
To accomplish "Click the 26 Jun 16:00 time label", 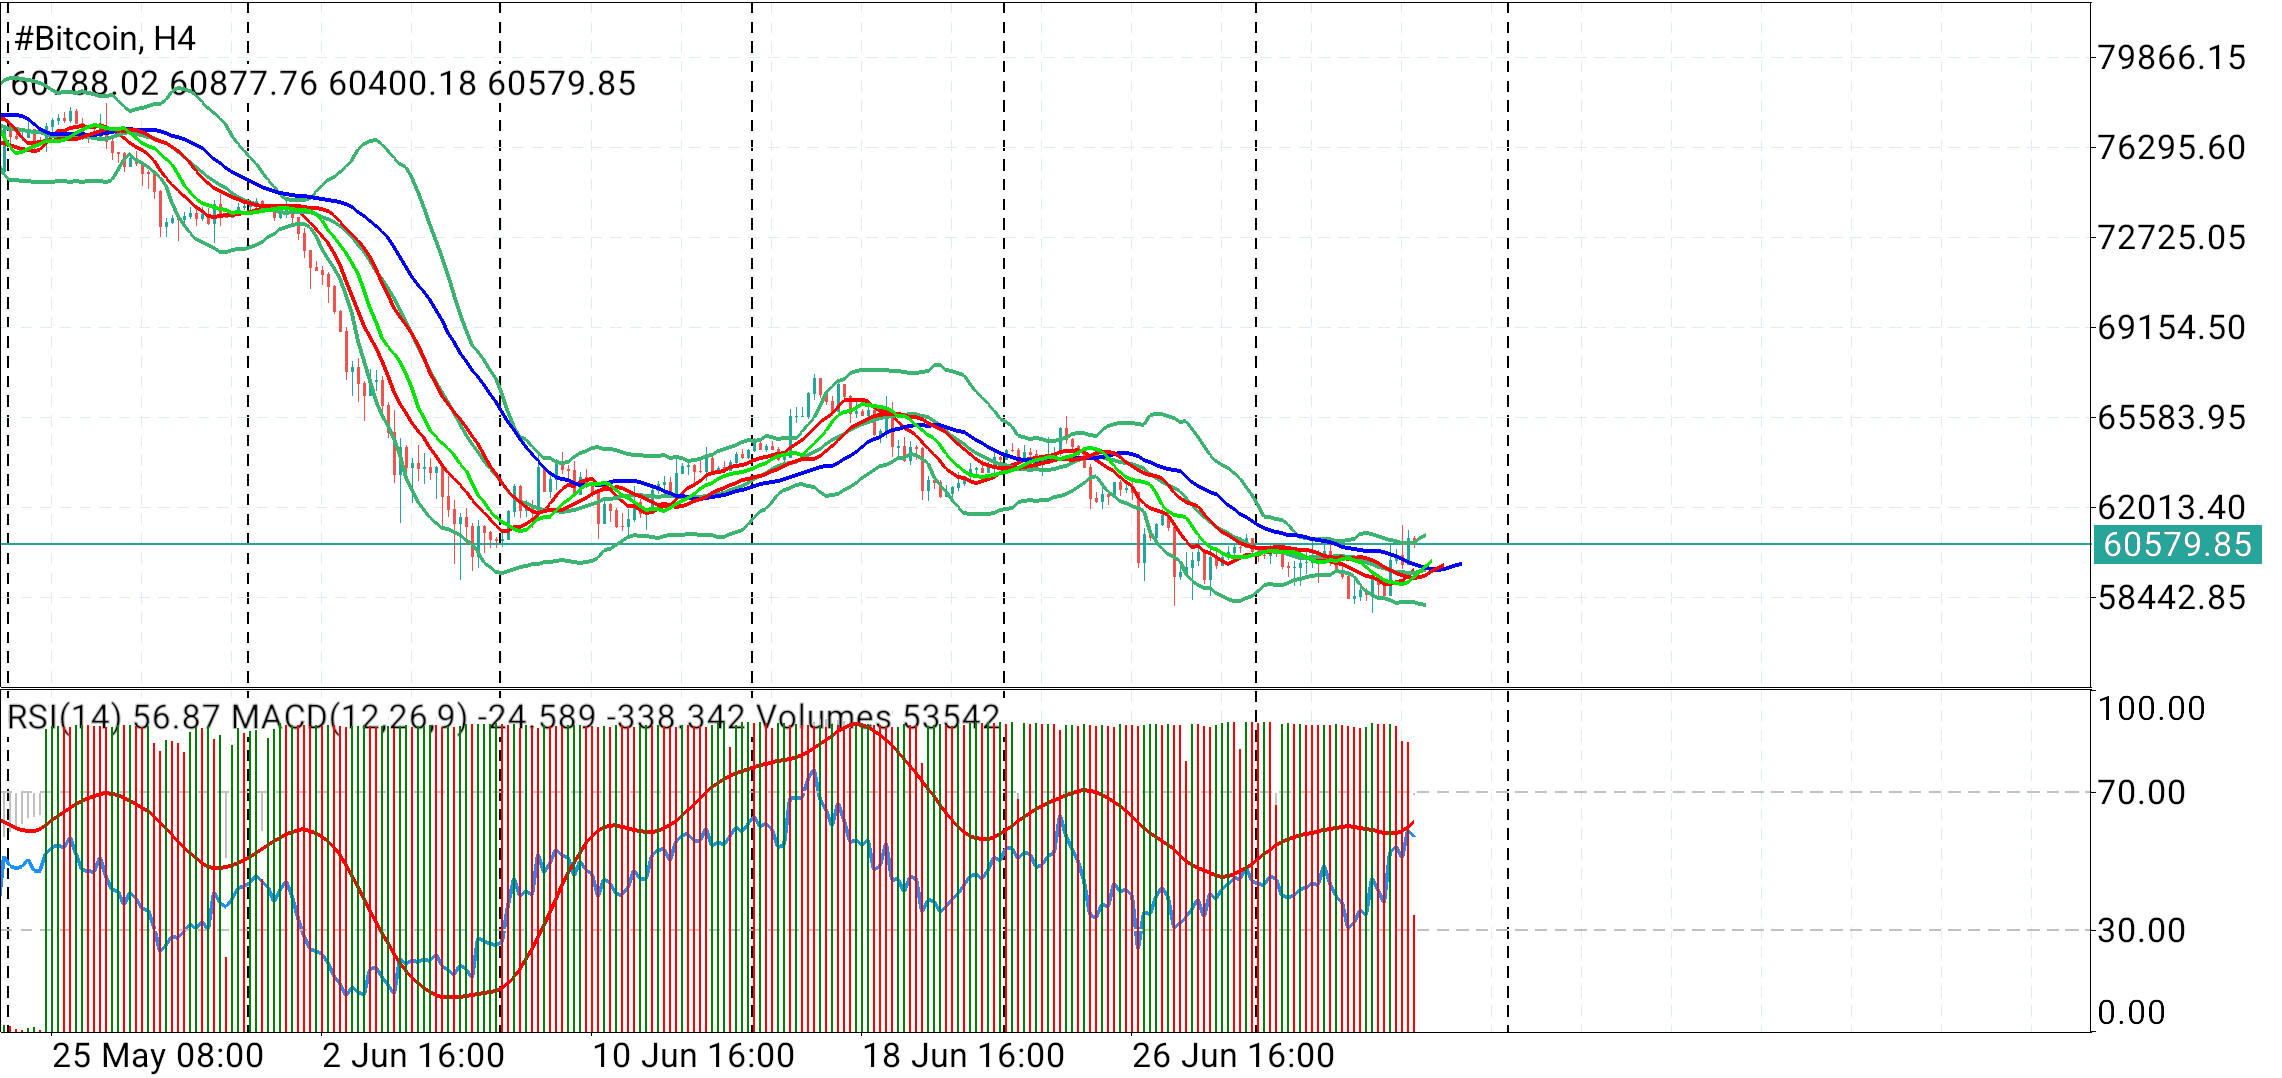I will pos(1234,1055).
